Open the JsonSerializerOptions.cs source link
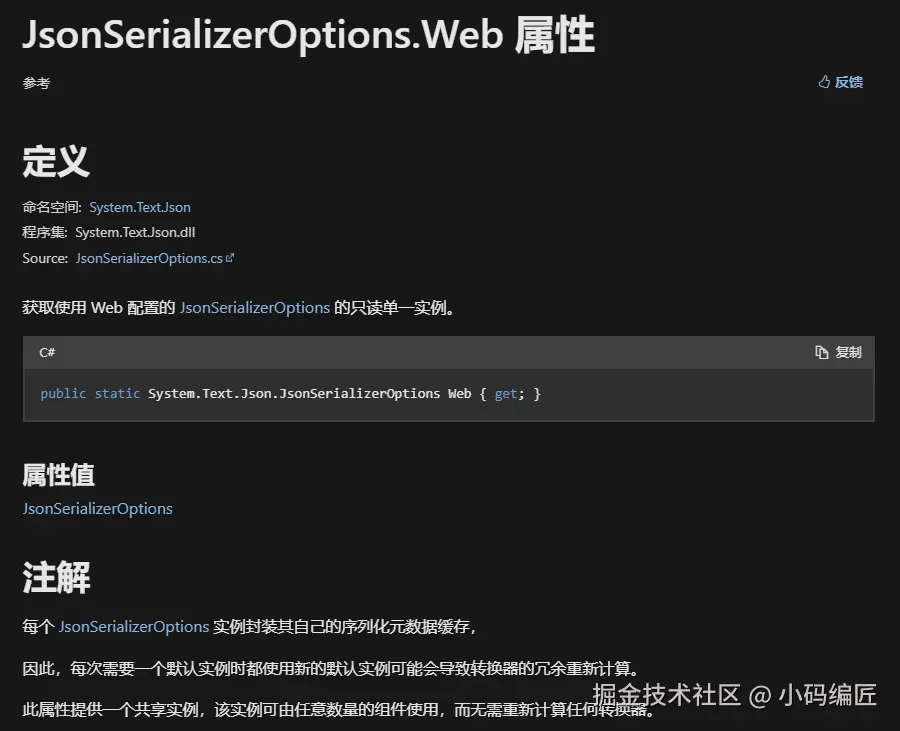900x731 pixels. pyautogui.click(x=149, y=259)
